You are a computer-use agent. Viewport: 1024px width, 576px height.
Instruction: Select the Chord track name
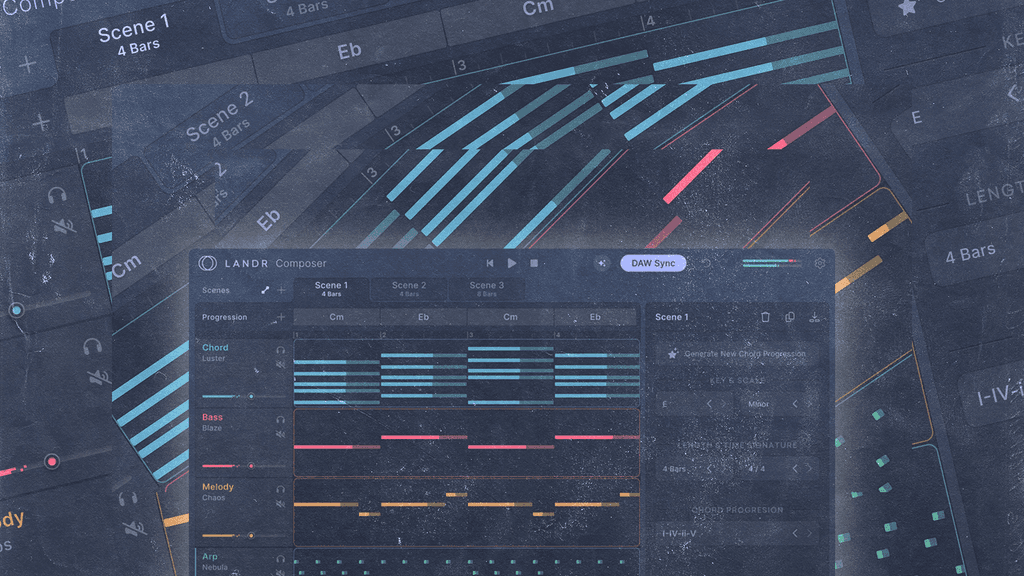click(x=215, y=347)
